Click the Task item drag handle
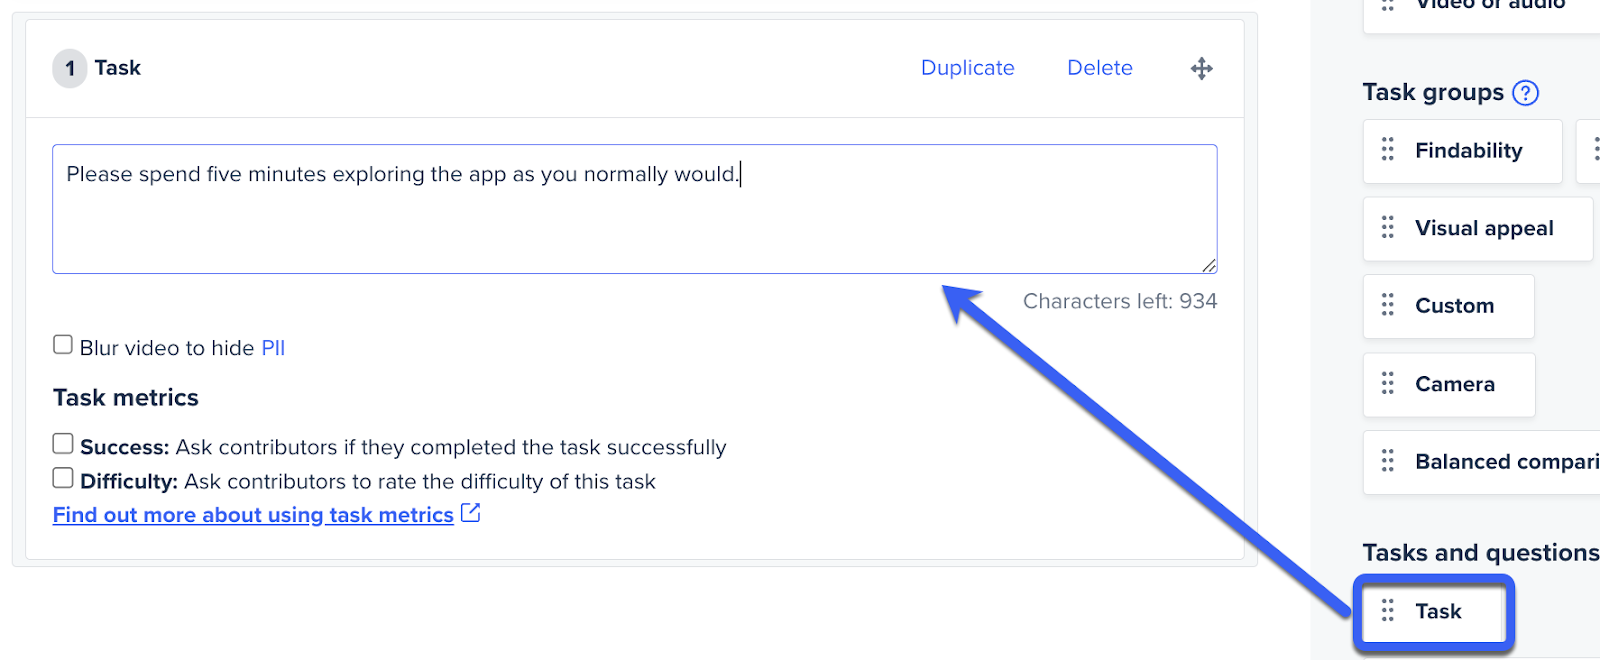Viewport: 1600px width, 660px height. tap(1388, 610)
